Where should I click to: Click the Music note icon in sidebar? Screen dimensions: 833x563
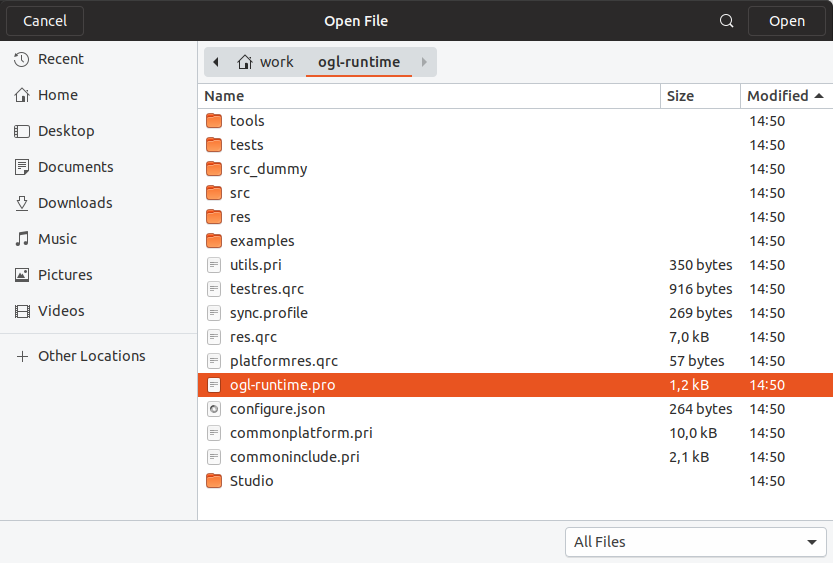(x=22, y=240)
